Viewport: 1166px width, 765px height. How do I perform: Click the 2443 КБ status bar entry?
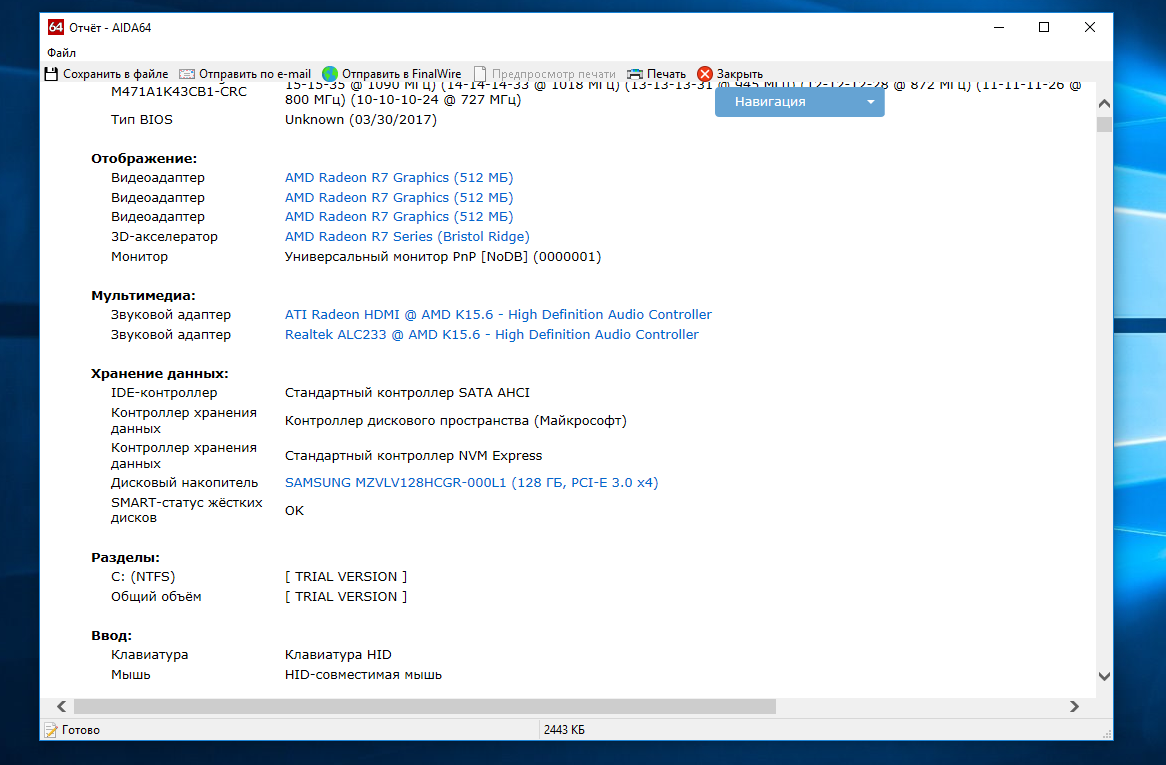pos(564,730)
